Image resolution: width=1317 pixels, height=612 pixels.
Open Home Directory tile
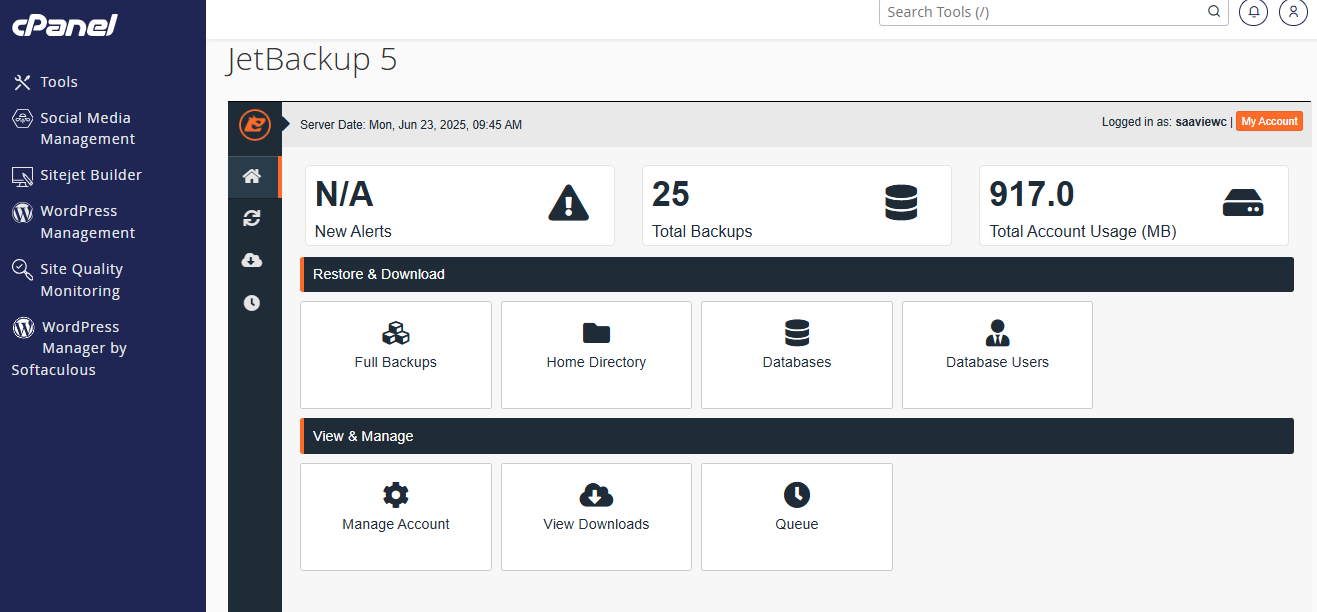pyautogui.click(x=596, y=355)
